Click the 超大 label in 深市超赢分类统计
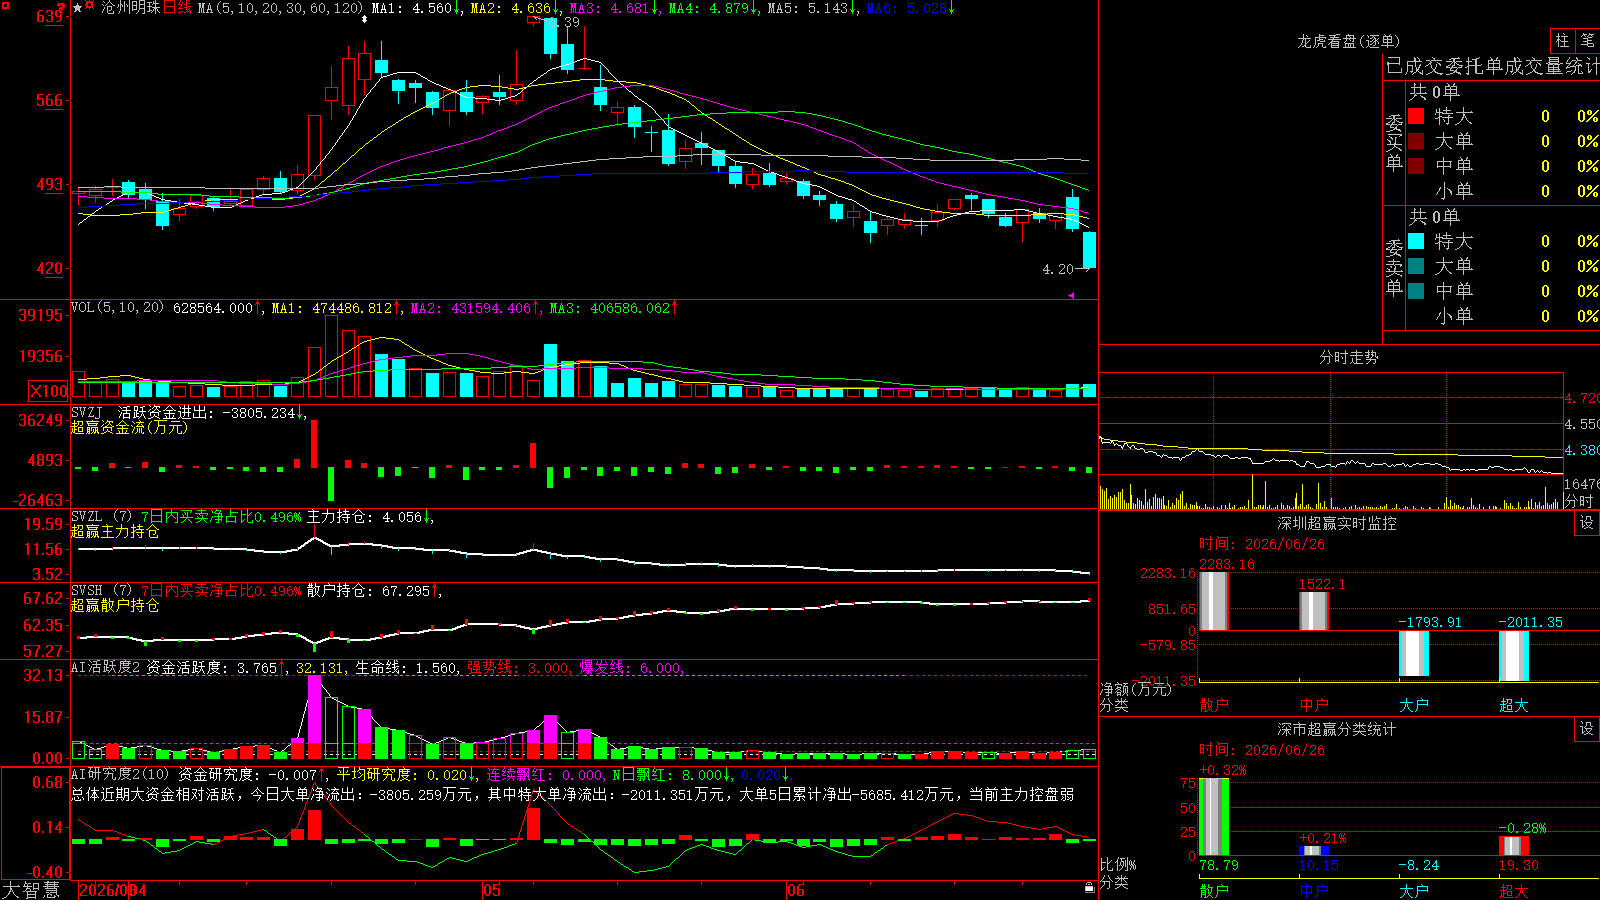1600x900 pixels. coord(1514,890)
